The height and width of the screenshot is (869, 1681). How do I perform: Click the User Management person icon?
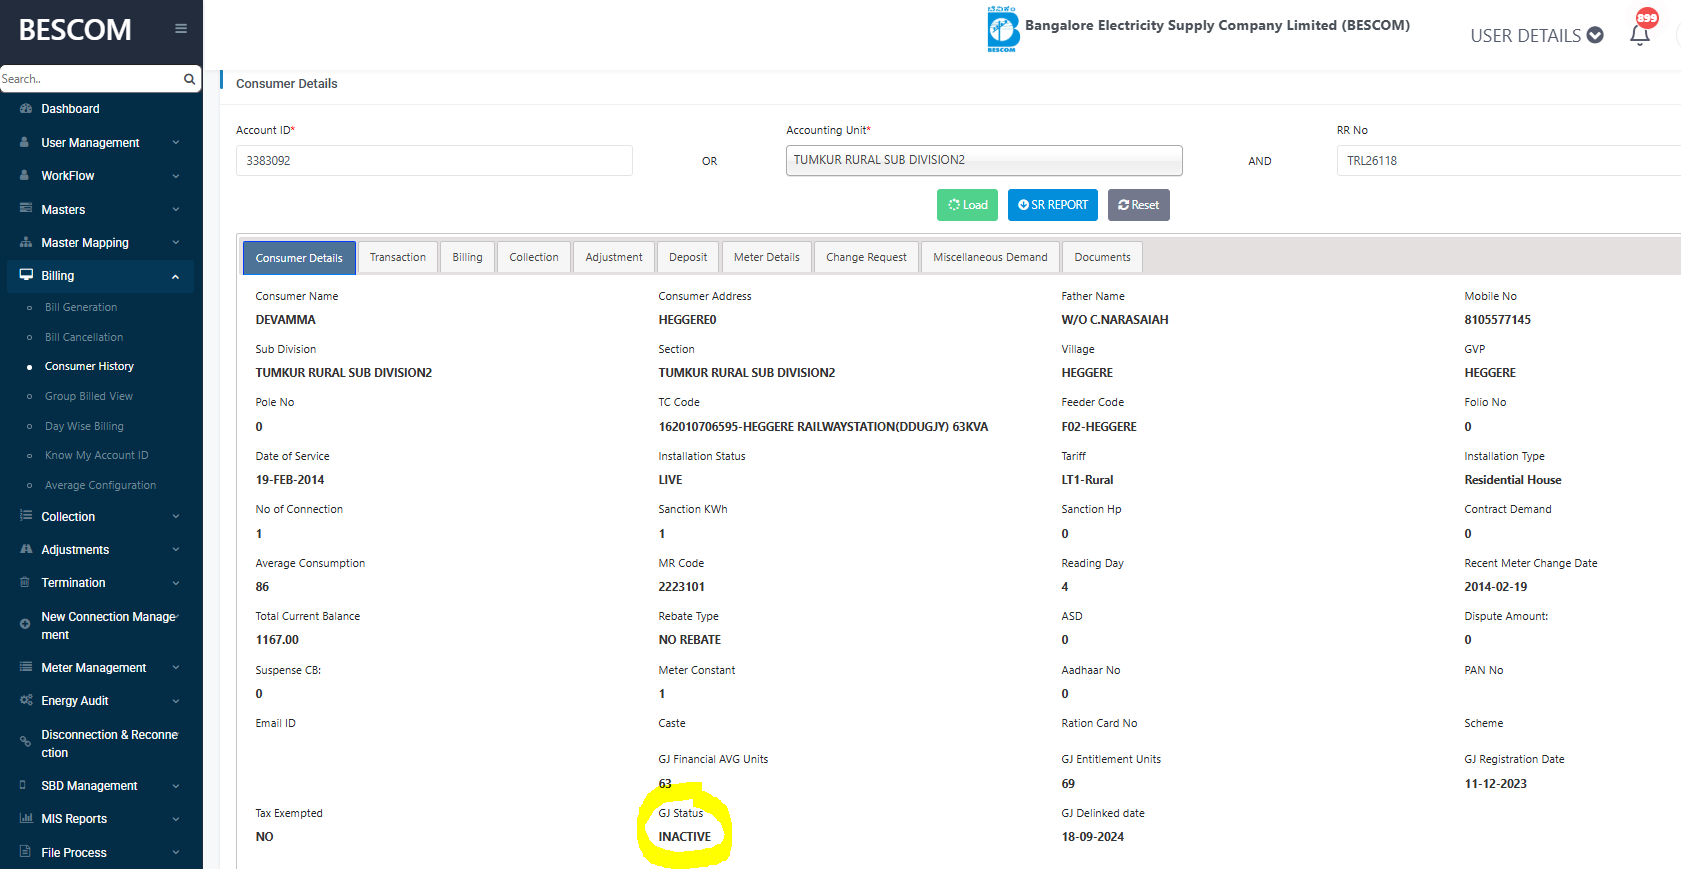pyautogui.click(x=25, y=142)
